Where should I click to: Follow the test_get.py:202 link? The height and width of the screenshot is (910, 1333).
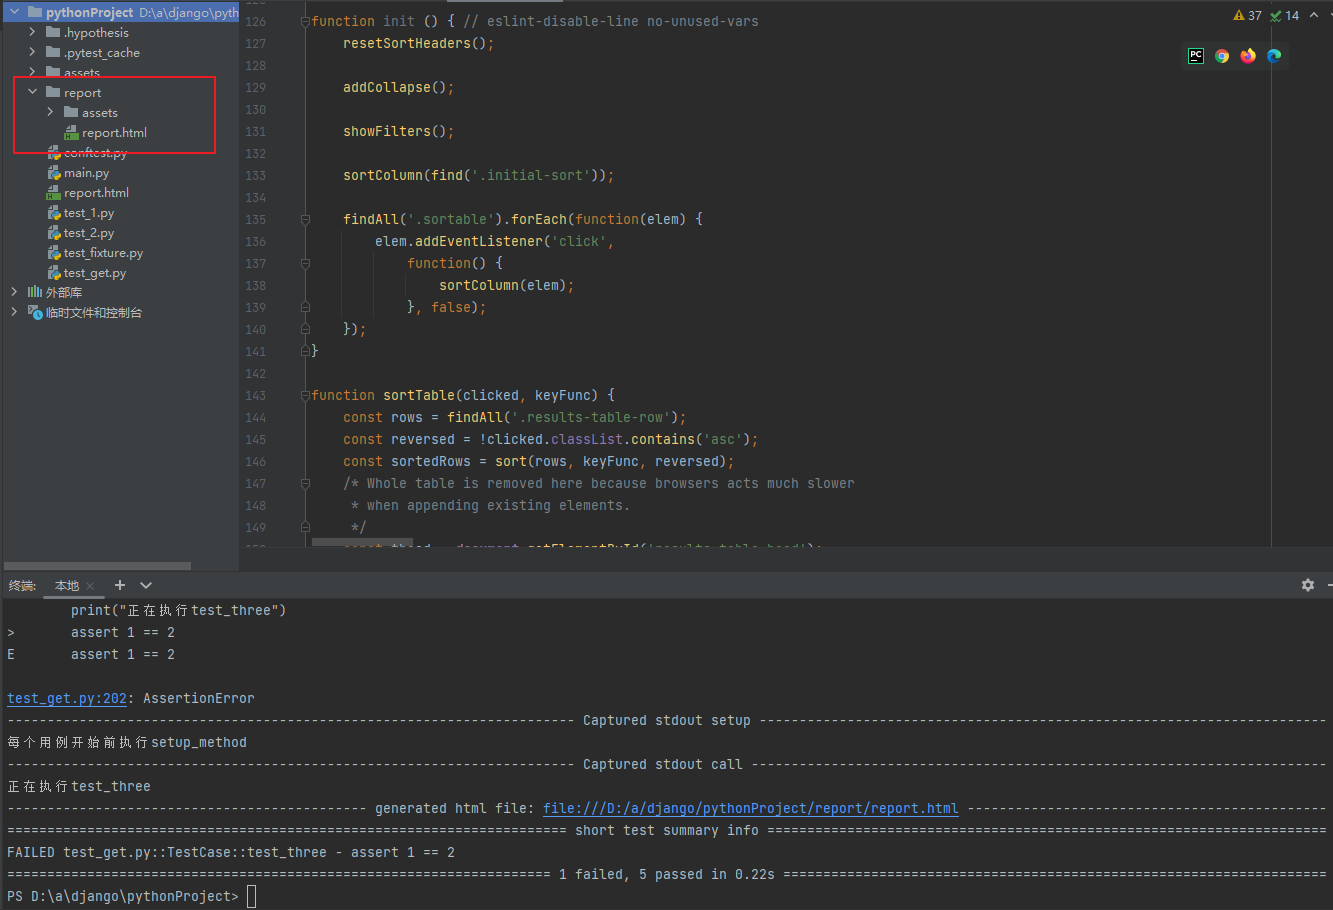pos(67,698)
